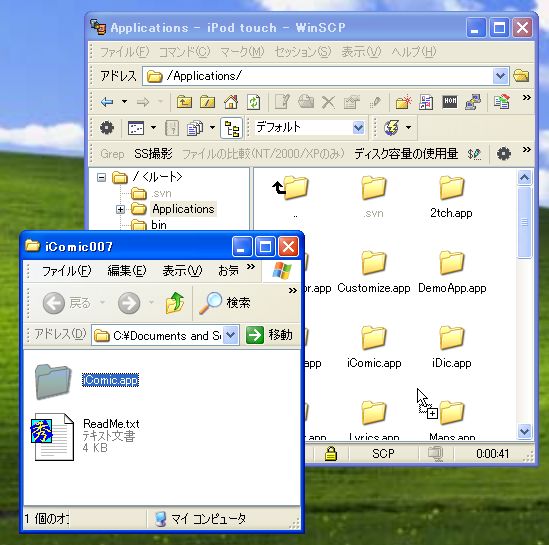Expand hidden menus chevron in iComic007 menu bar
Screen dimensions: 549x545
pos(251,267)
